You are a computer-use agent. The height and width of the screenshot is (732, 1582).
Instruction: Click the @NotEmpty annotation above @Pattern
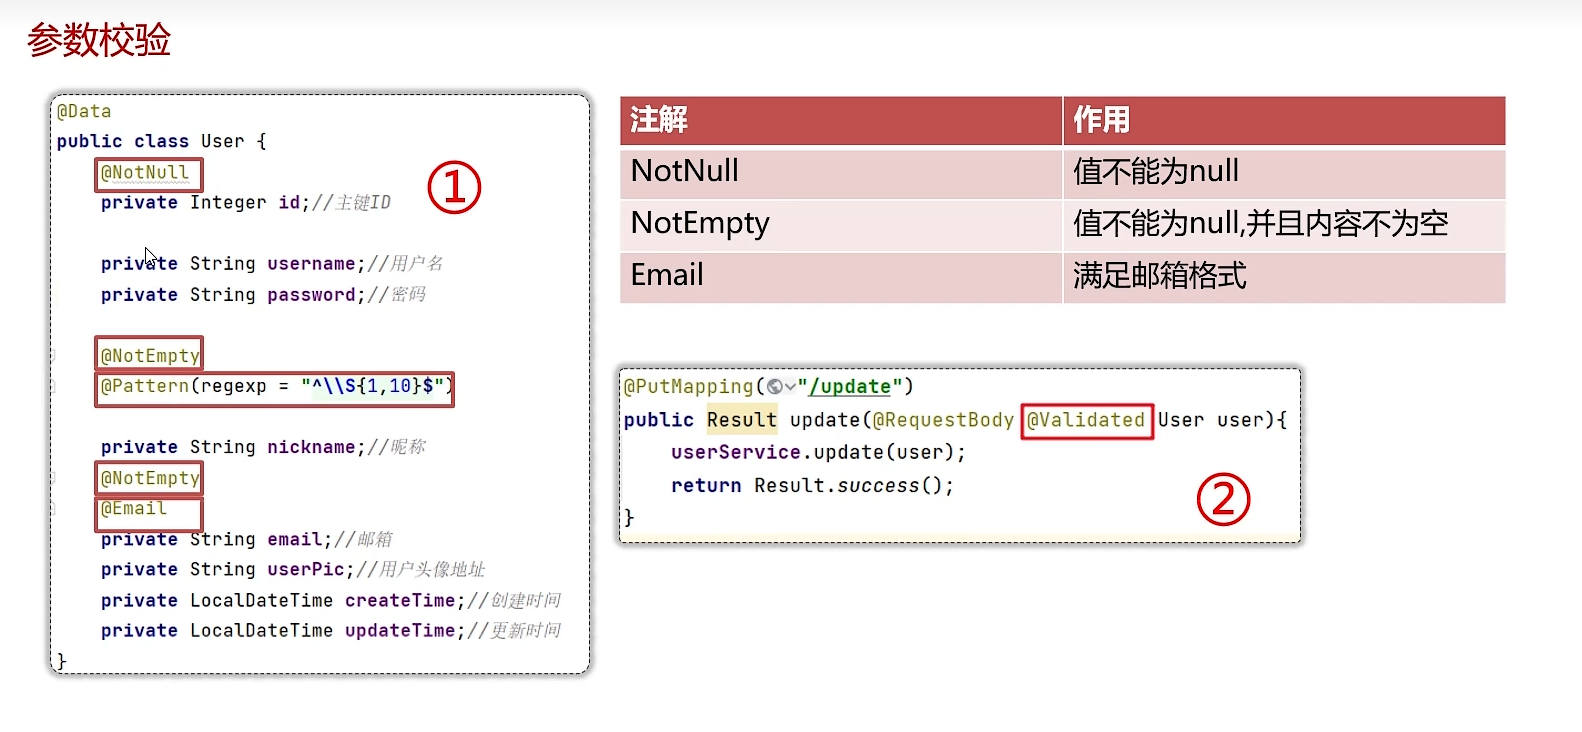(150, 355)
